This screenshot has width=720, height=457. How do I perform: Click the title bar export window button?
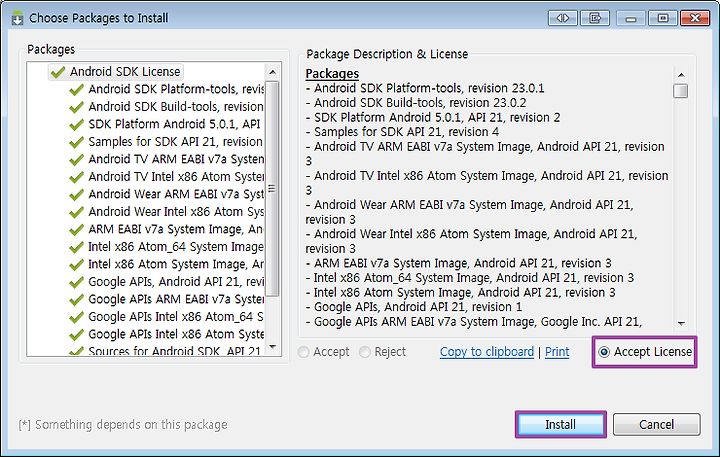[595, 18]
